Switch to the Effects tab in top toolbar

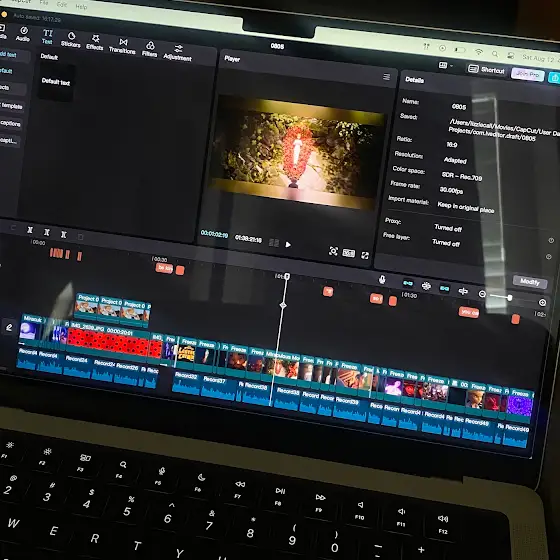[x=95, y=42]
